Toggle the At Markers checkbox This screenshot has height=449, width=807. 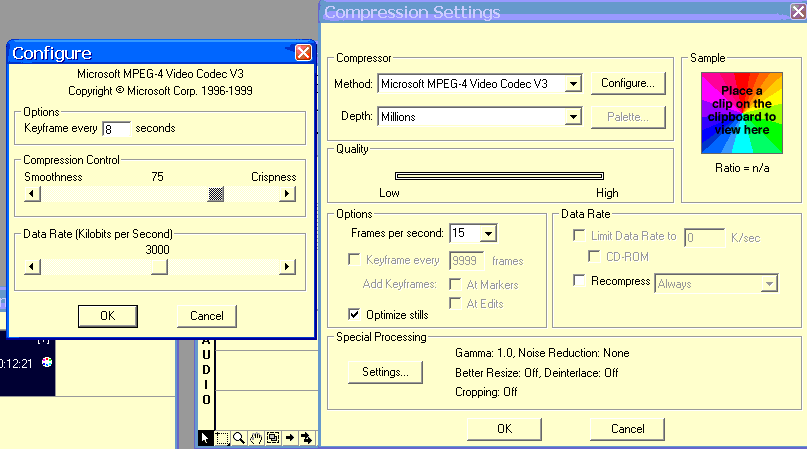click(455, 284)
